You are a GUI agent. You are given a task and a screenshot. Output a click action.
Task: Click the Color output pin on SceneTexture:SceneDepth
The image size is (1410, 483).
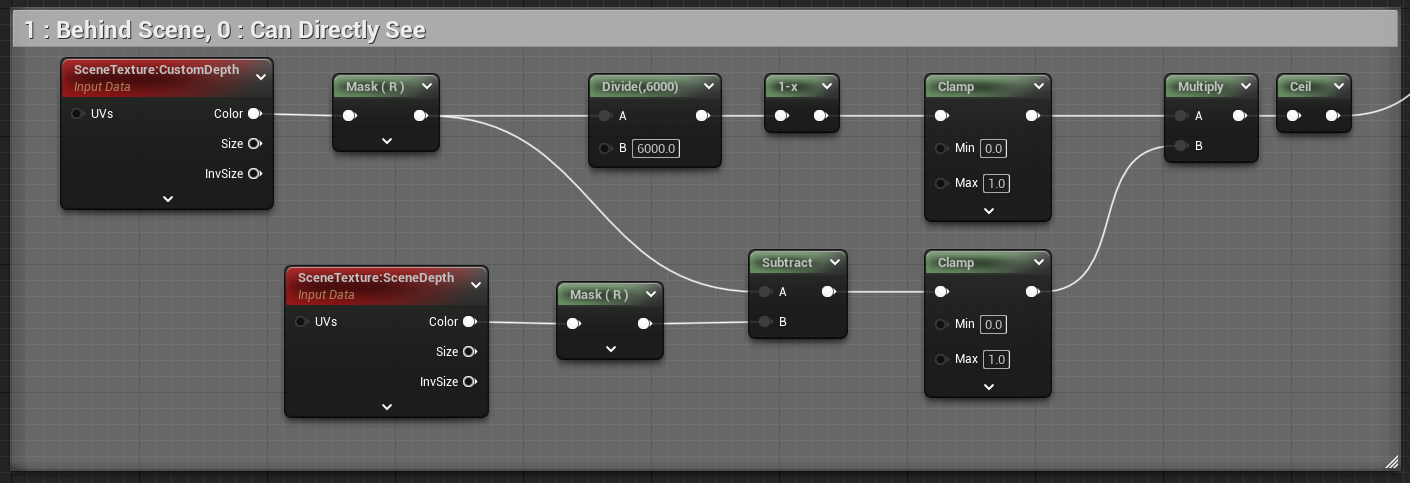pos(470,322)
